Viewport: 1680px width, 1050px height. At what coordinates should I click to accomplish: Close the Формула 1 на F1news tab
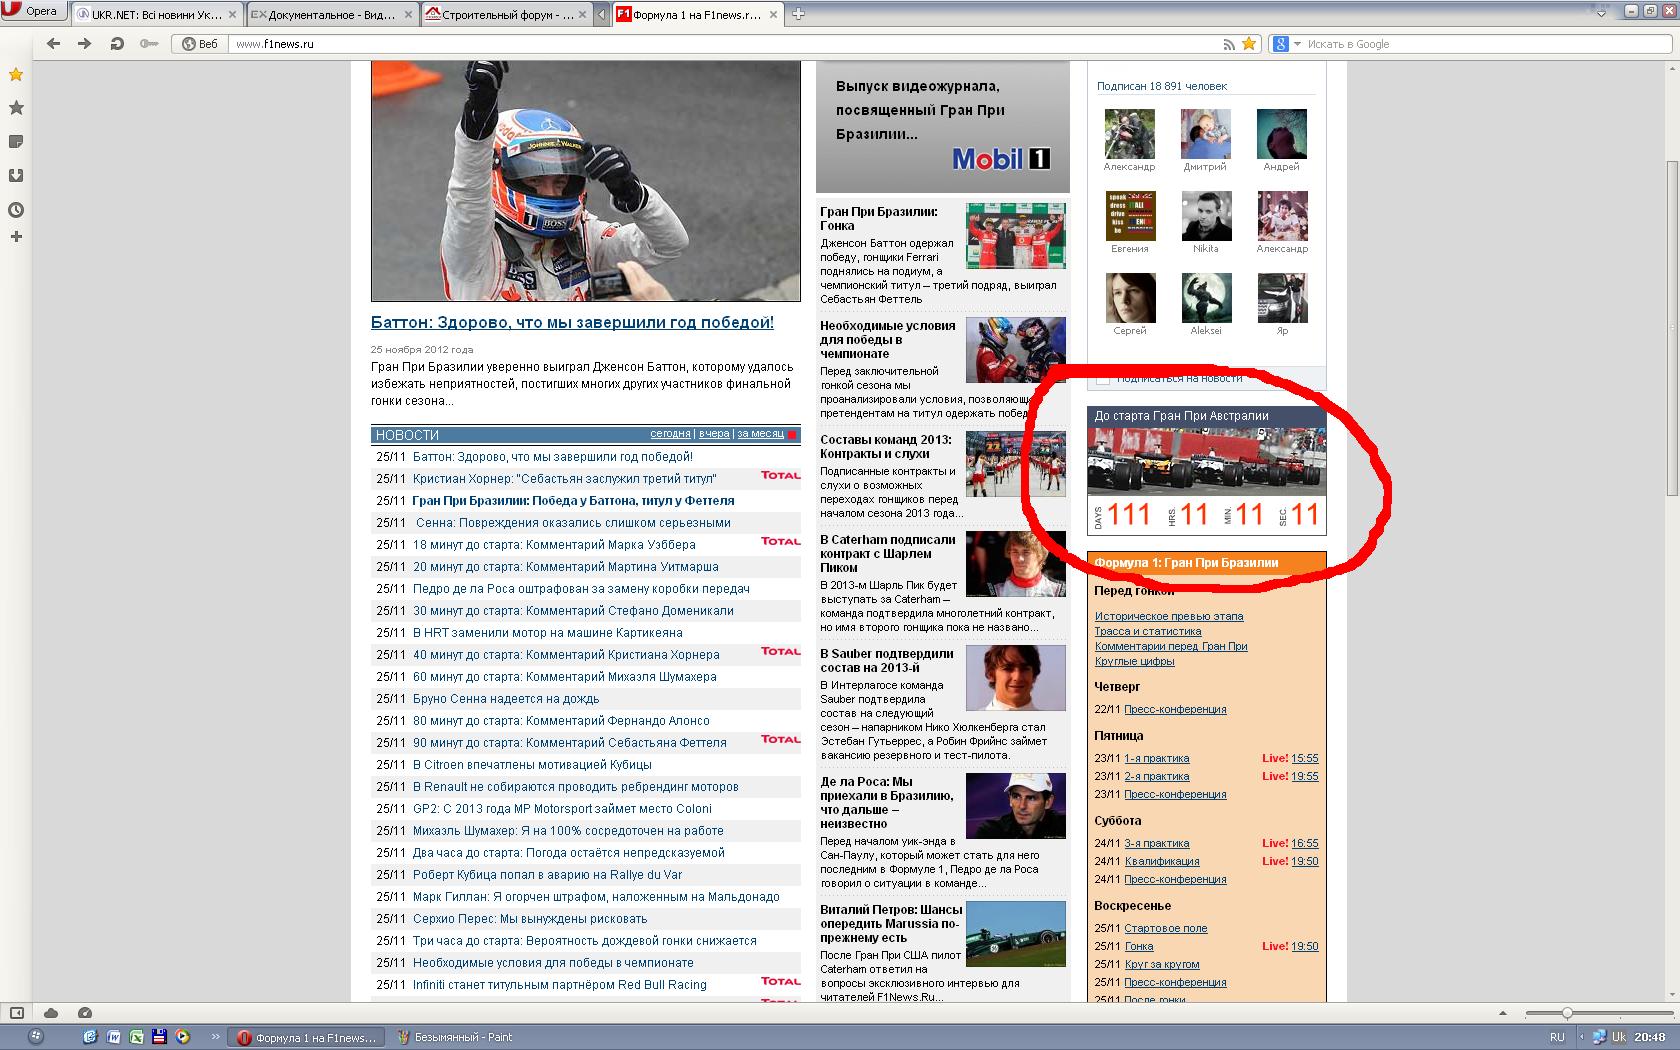(775, 15)
